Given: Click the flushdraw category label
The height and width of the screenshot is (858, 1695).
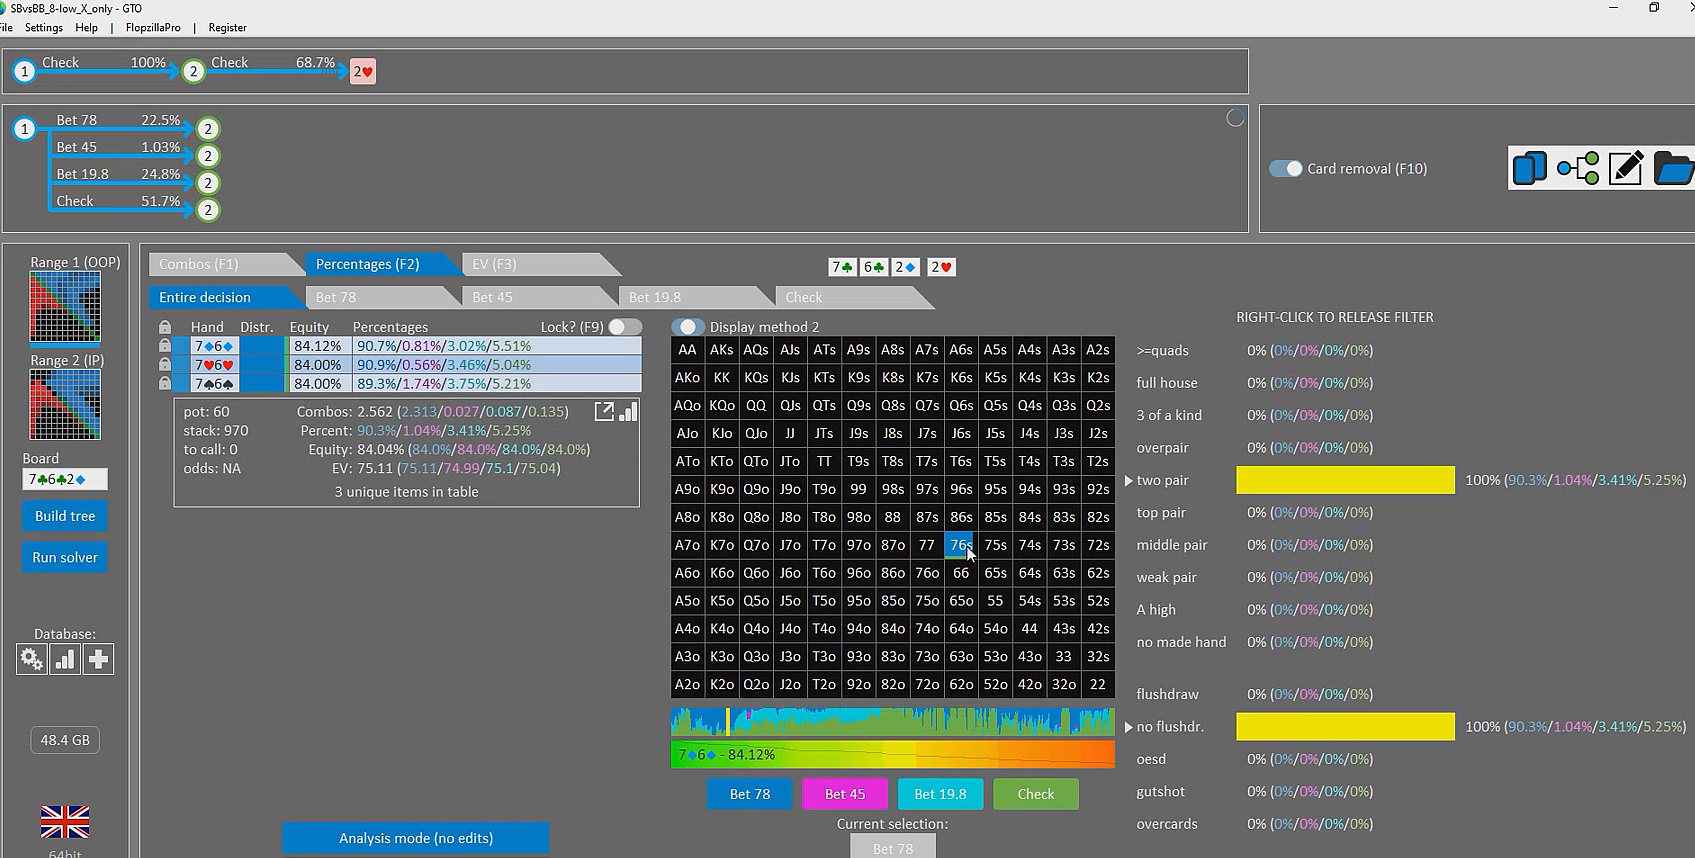Looking at the screenshot, I should (1167, 694).
